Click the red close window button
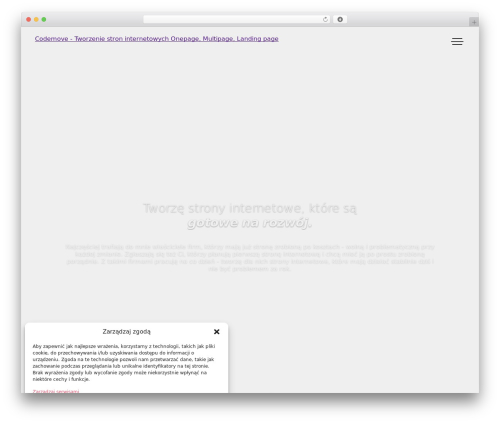This screenshot has height=423, width=500. coord(29,19)
